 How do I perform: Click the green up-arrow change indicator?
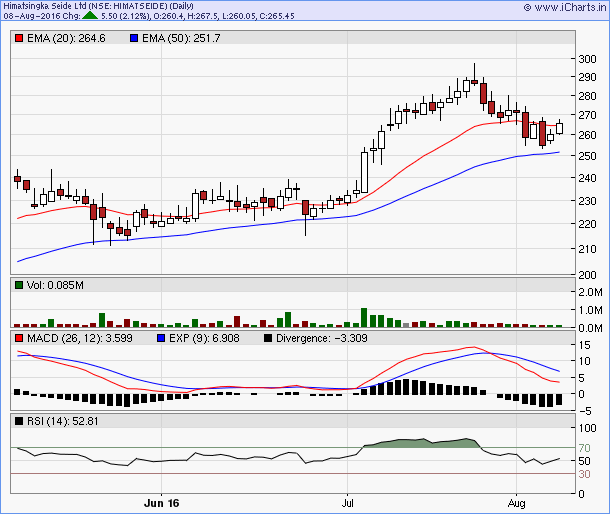click(90, 16)
